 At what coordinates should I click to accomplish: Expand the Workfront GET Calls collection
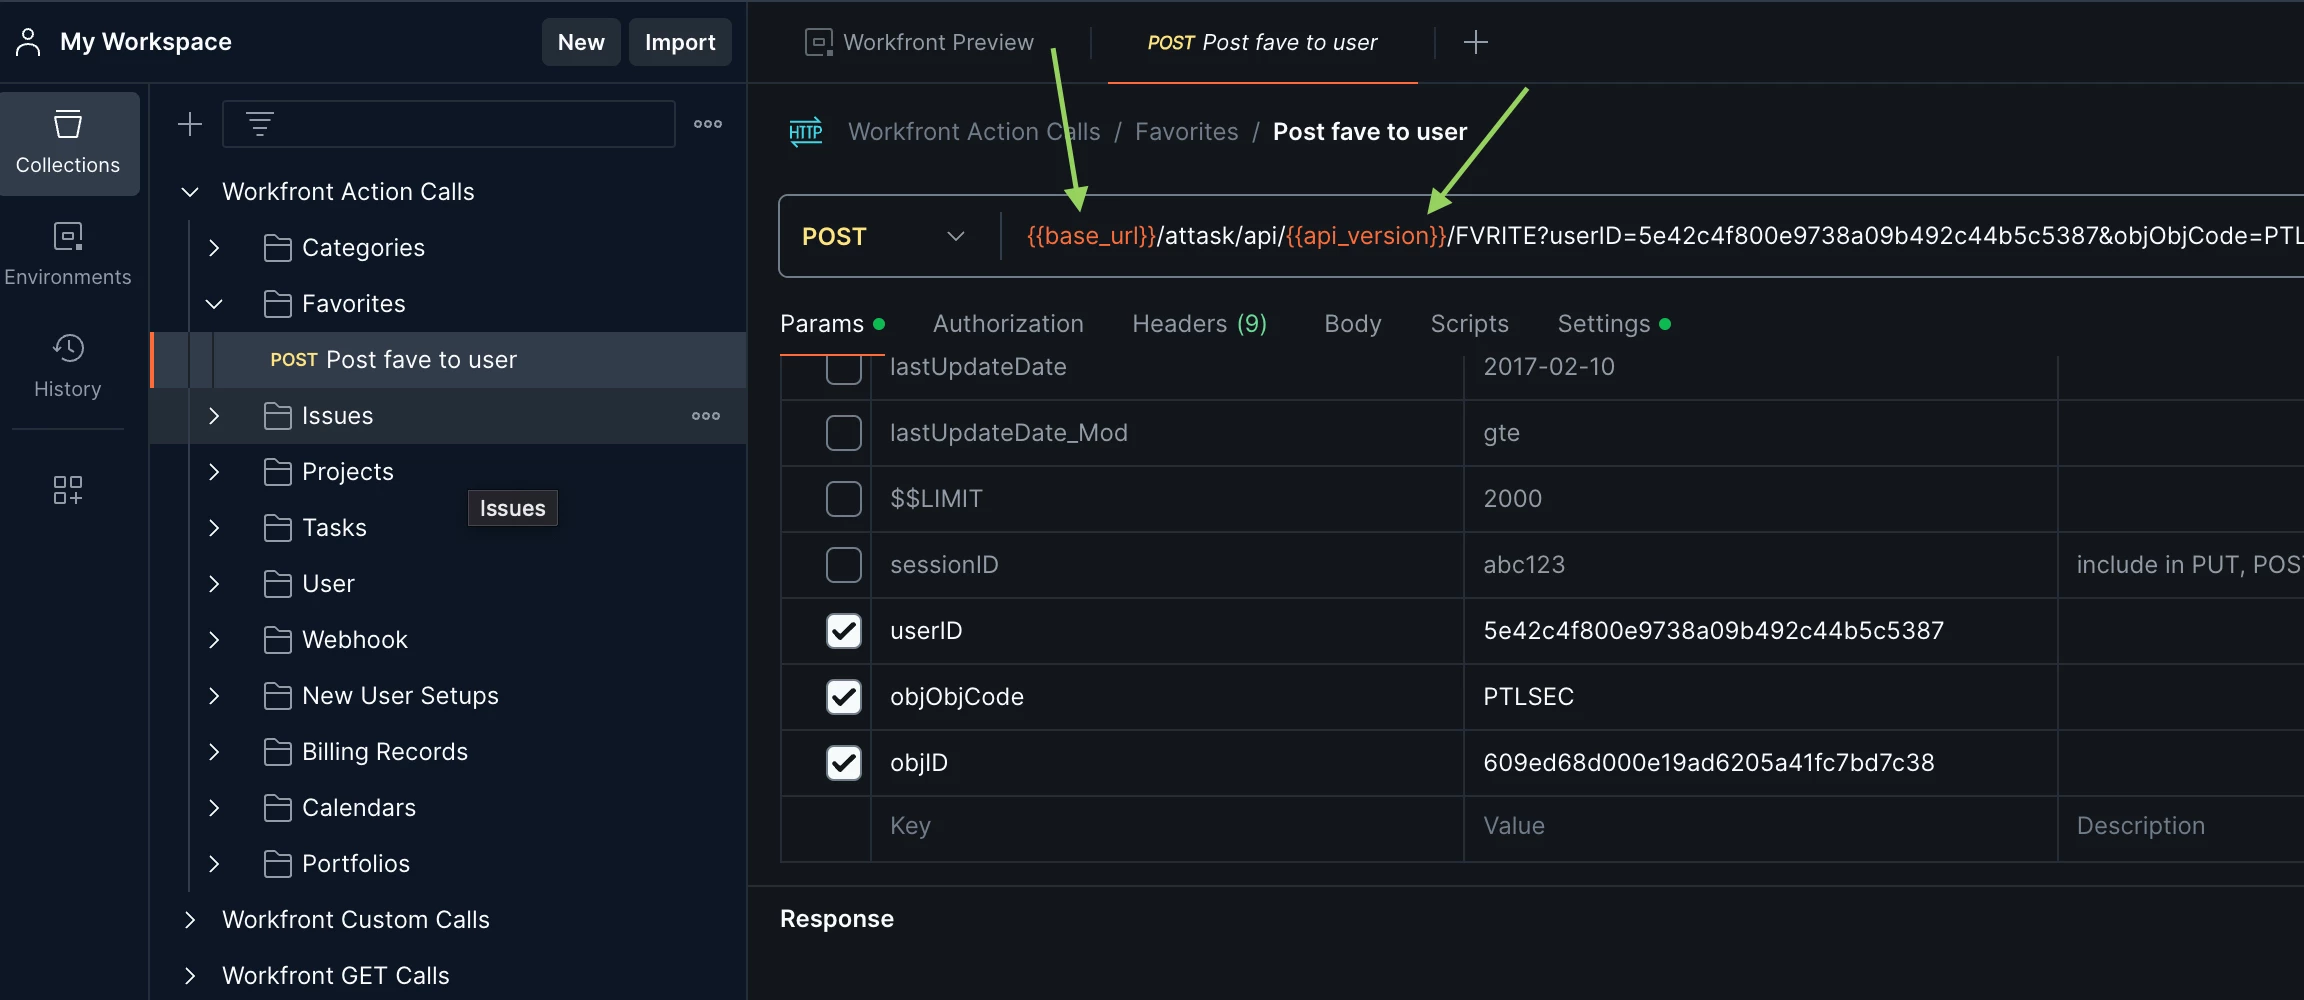coord(190,976)
